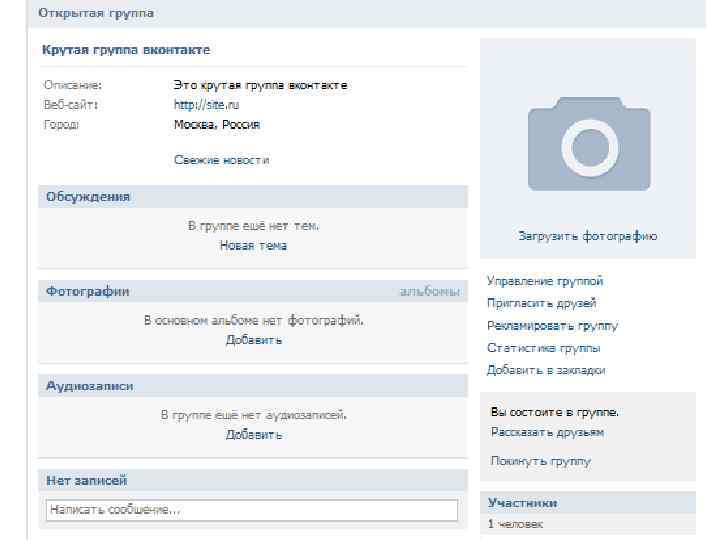Click the text В группе ещё нет тем
Screen dimensions: 720x540
click(253, 226)
